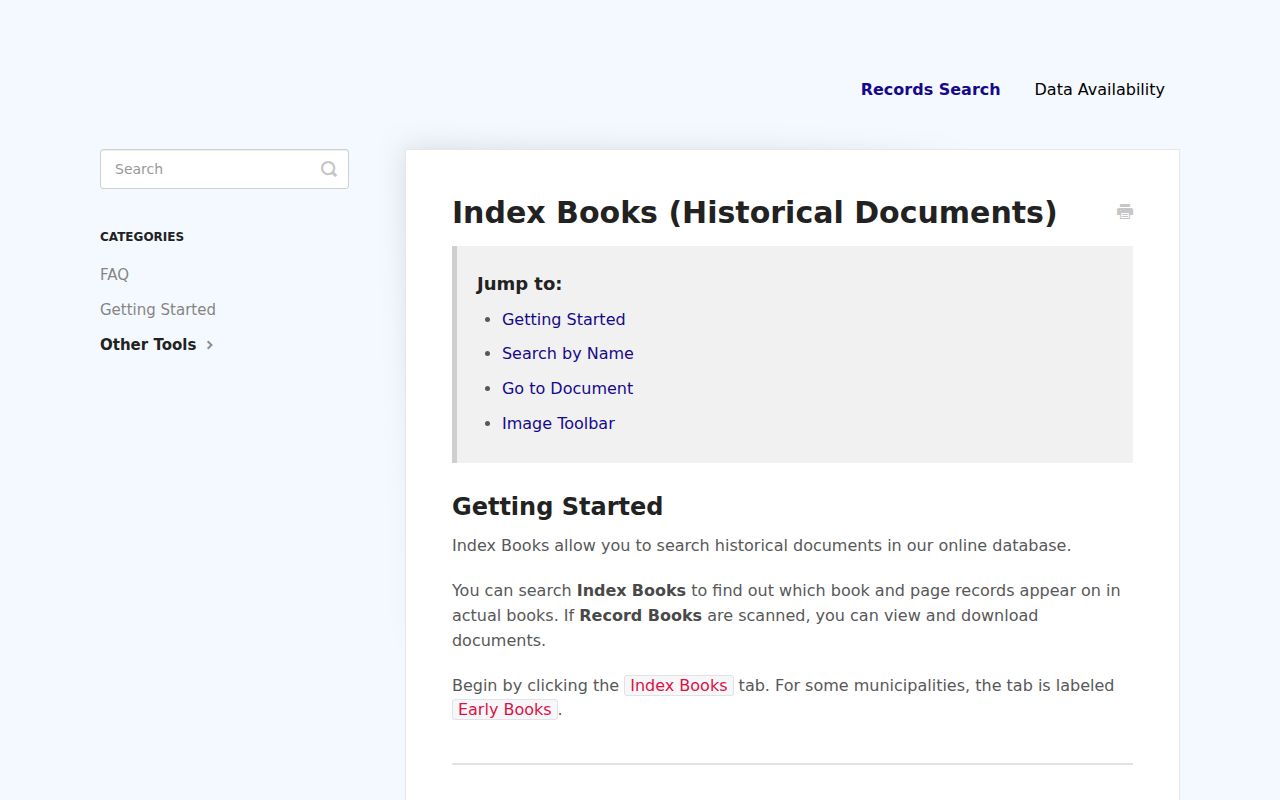Jump to Image Toolbar section
The width and height of the screenshot is (1280, 800).
click(x=558, y=423)
